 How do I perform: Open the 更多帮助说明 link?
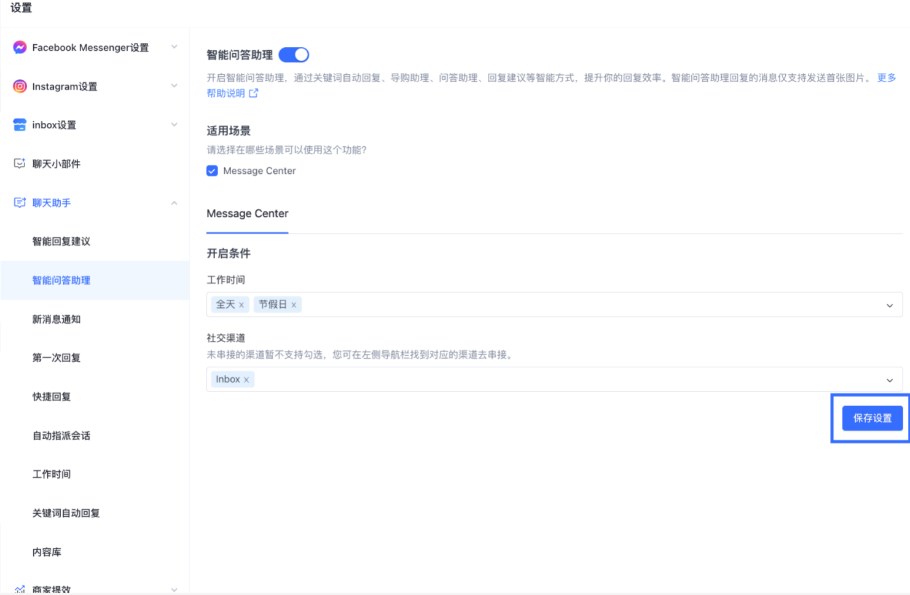pos(885,78)
